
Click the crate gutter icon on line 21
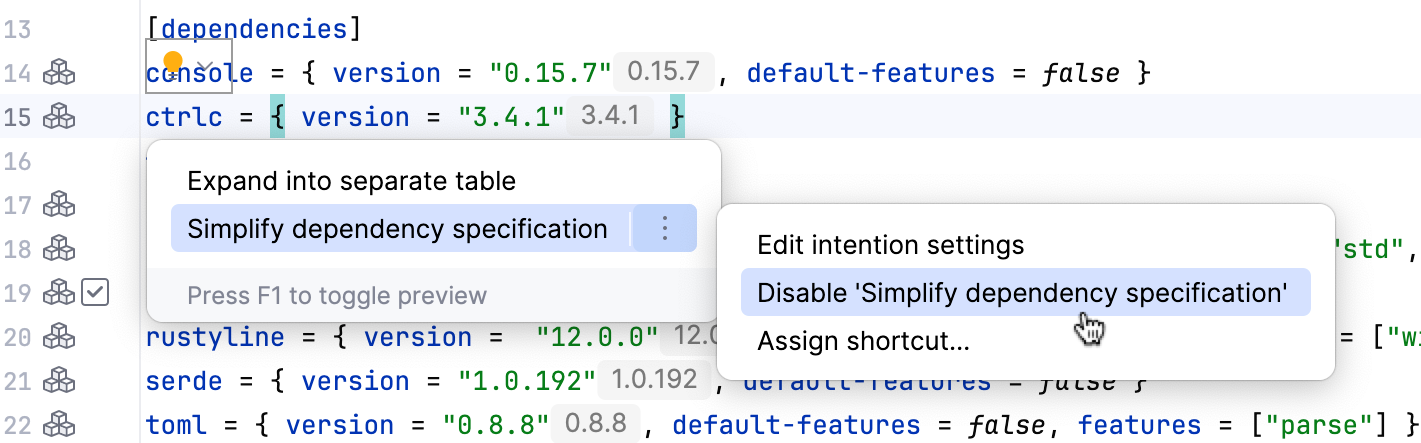coord(58,381)
